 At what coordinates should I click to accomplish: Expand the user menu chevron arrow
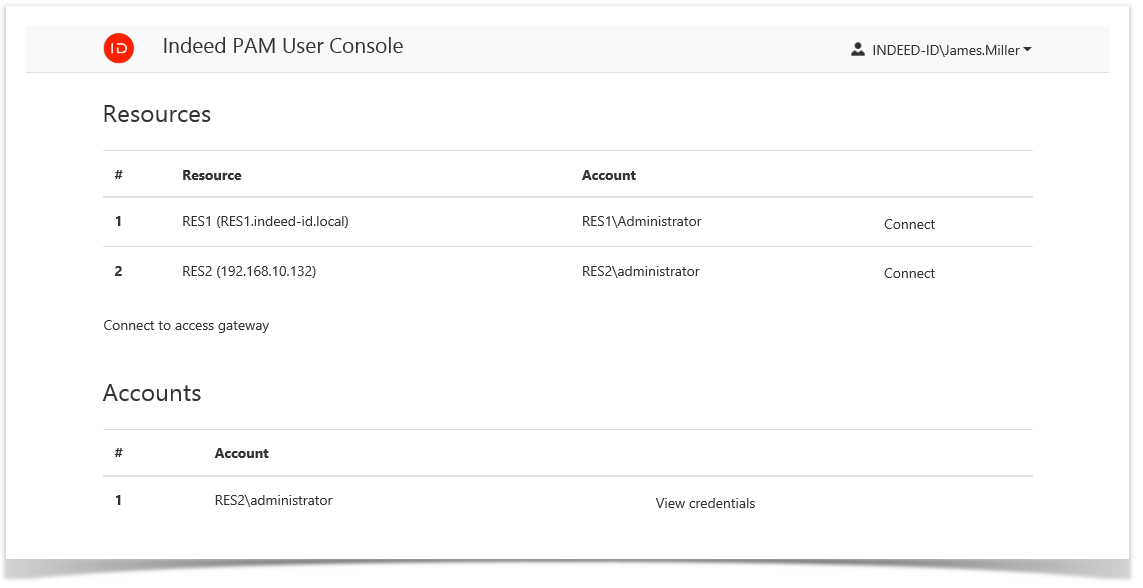[x=1029, y=50]
